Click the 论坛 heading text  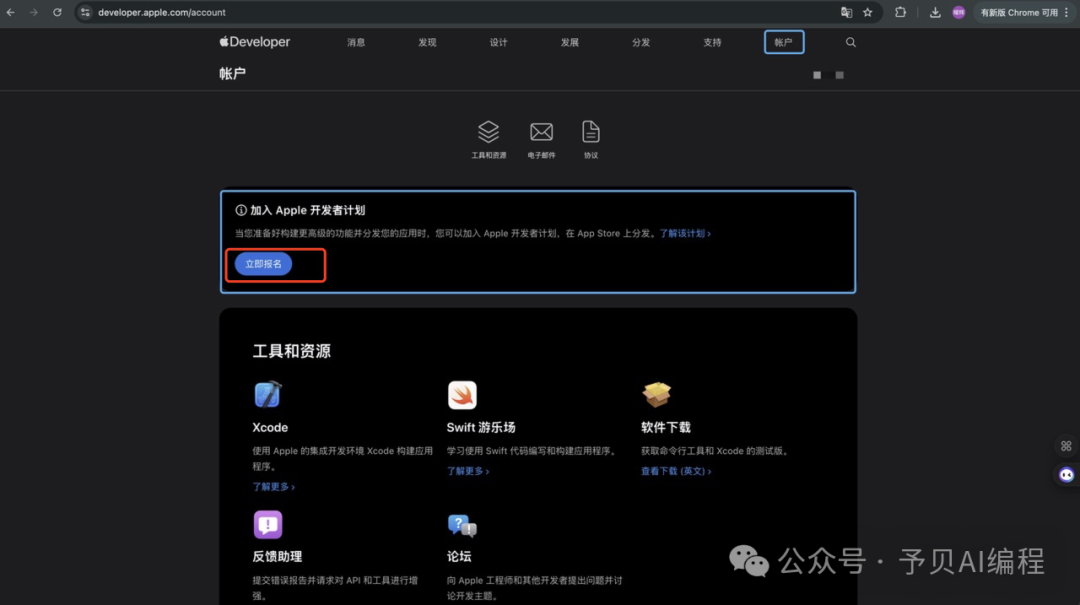point(459,556)
